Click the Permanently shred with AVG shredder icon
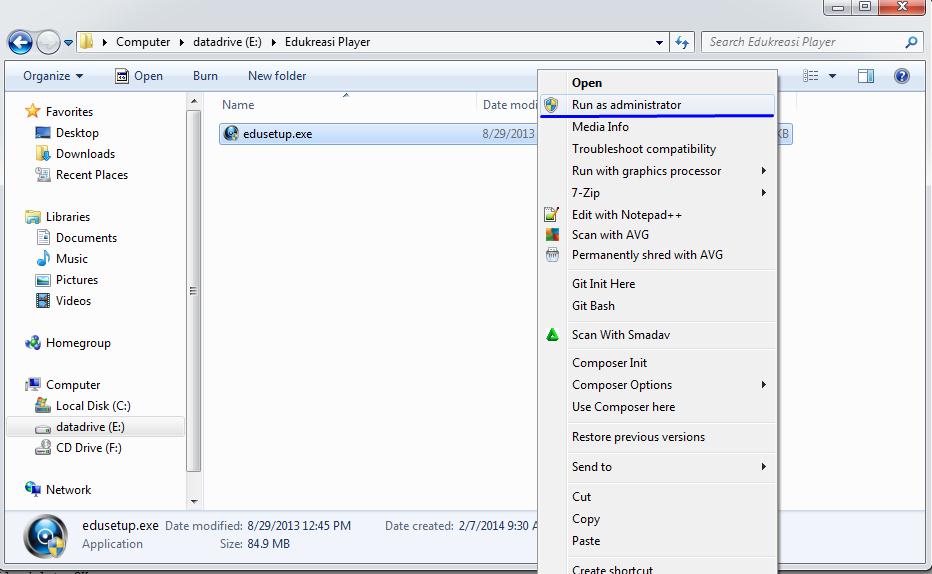 552,255
